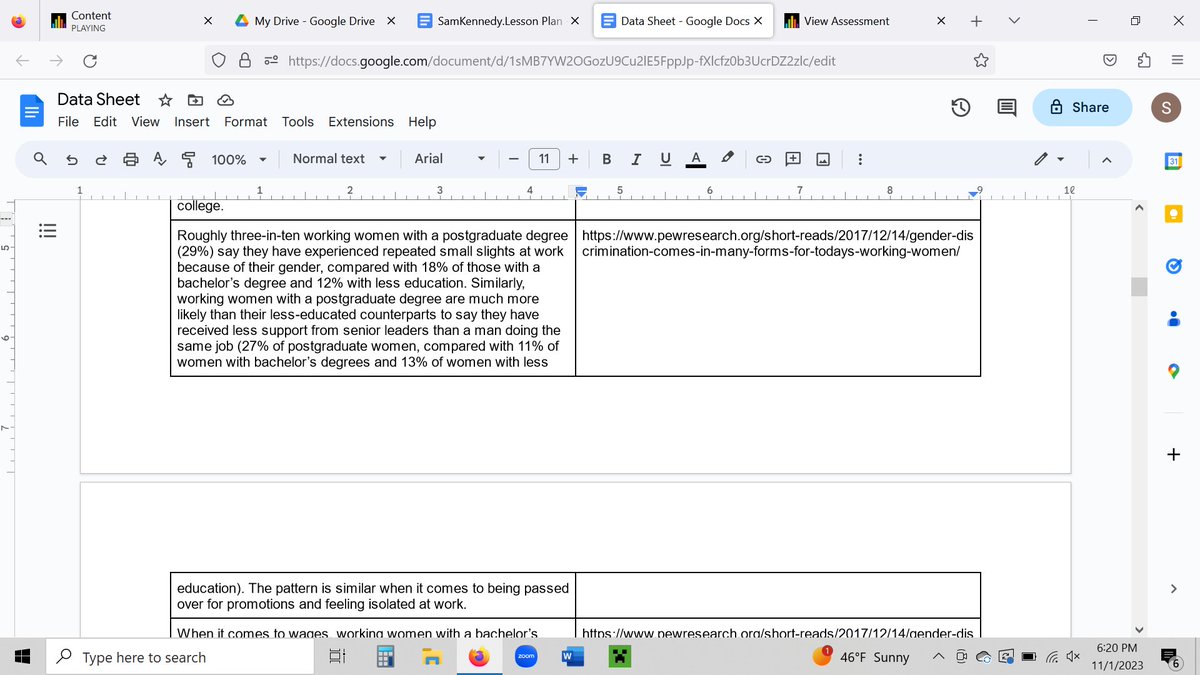Open a new browser tab
Image resolution: width=1200 pixels, height=675 pixels.
pos(976,21)
